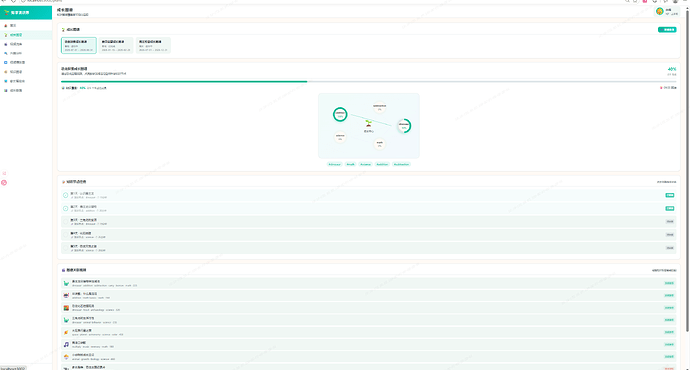Screen dimensions: 690x370
Task: Open the first sidebar item with red icon
Action: pyautogui.click(x=26, y=26)
